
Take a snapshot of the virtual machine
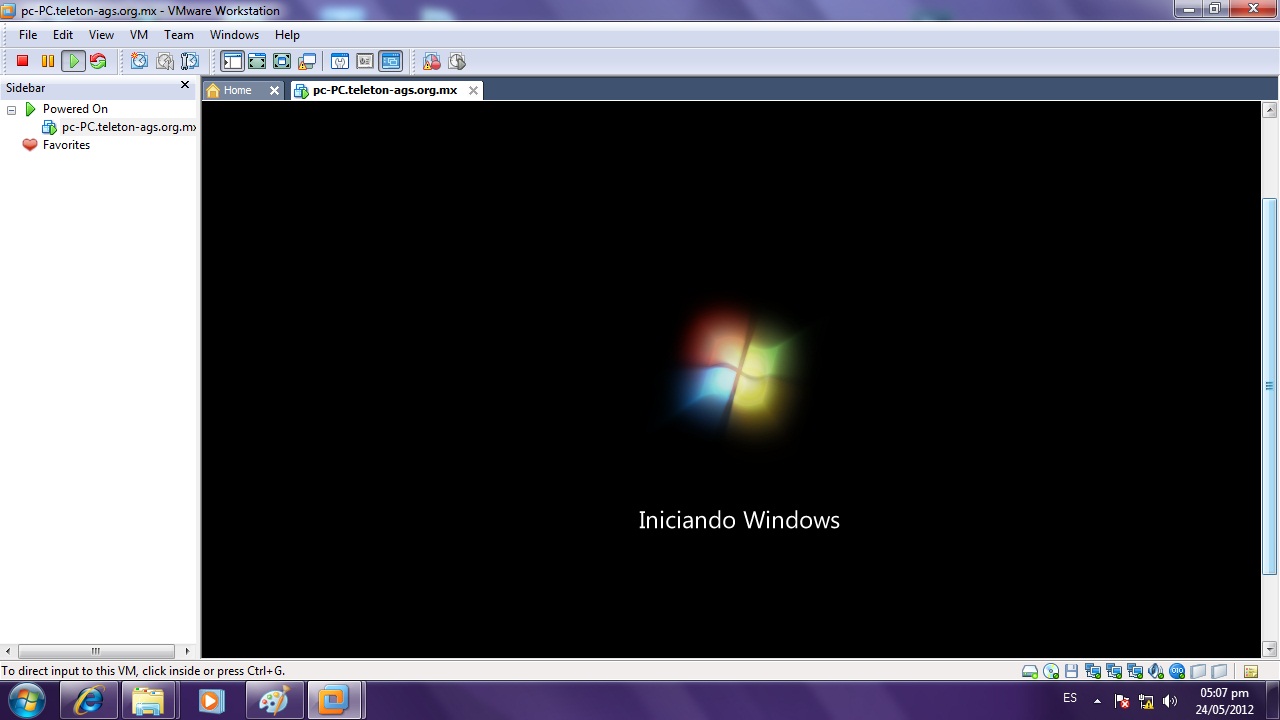(x=140, y=61)
